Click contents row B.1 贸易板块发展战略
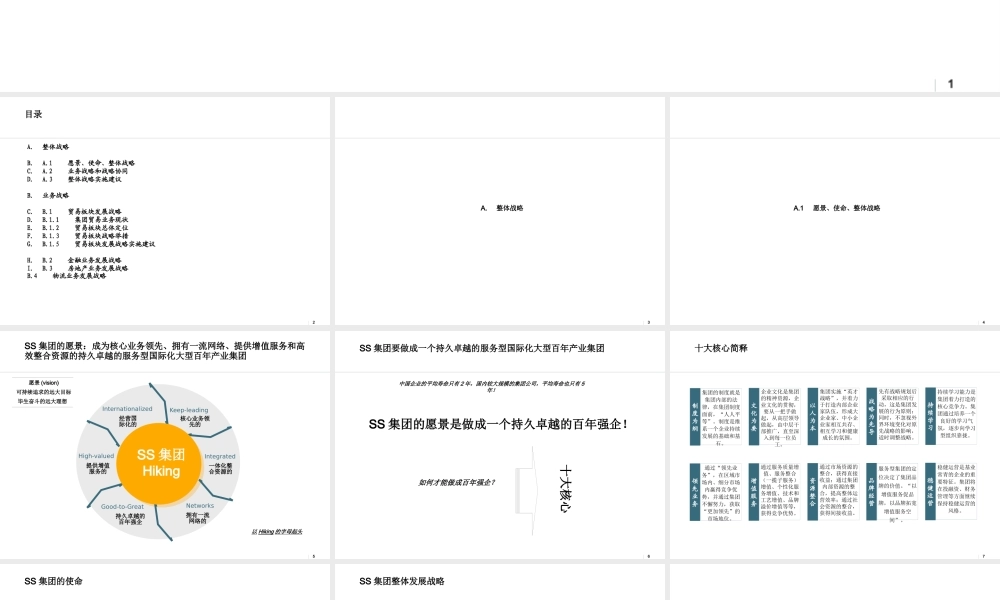 click(x=74, y=212)
